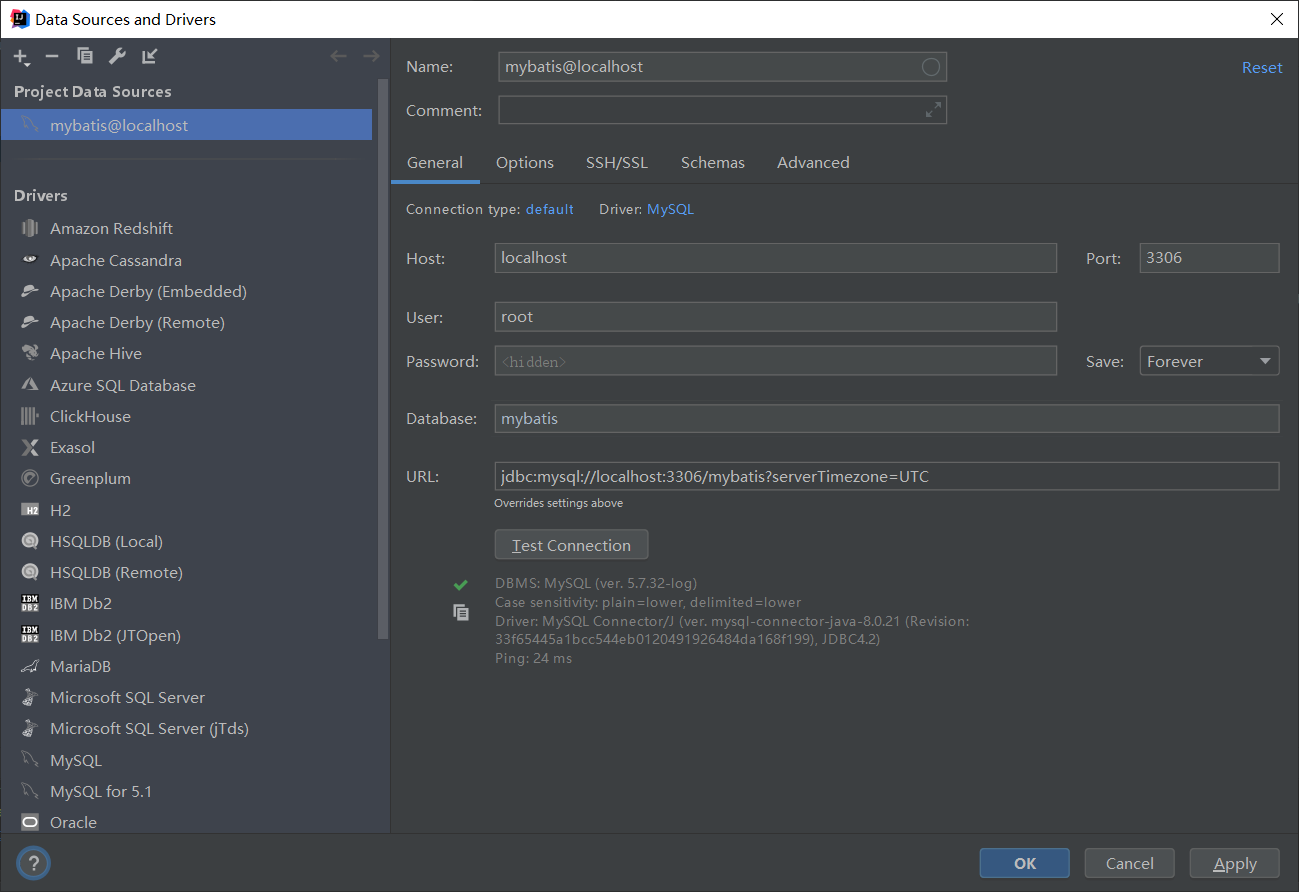Remove the selected data source using minus icon
The width and height of the screenshot is (1299, 892).
[x=52, y=56]
